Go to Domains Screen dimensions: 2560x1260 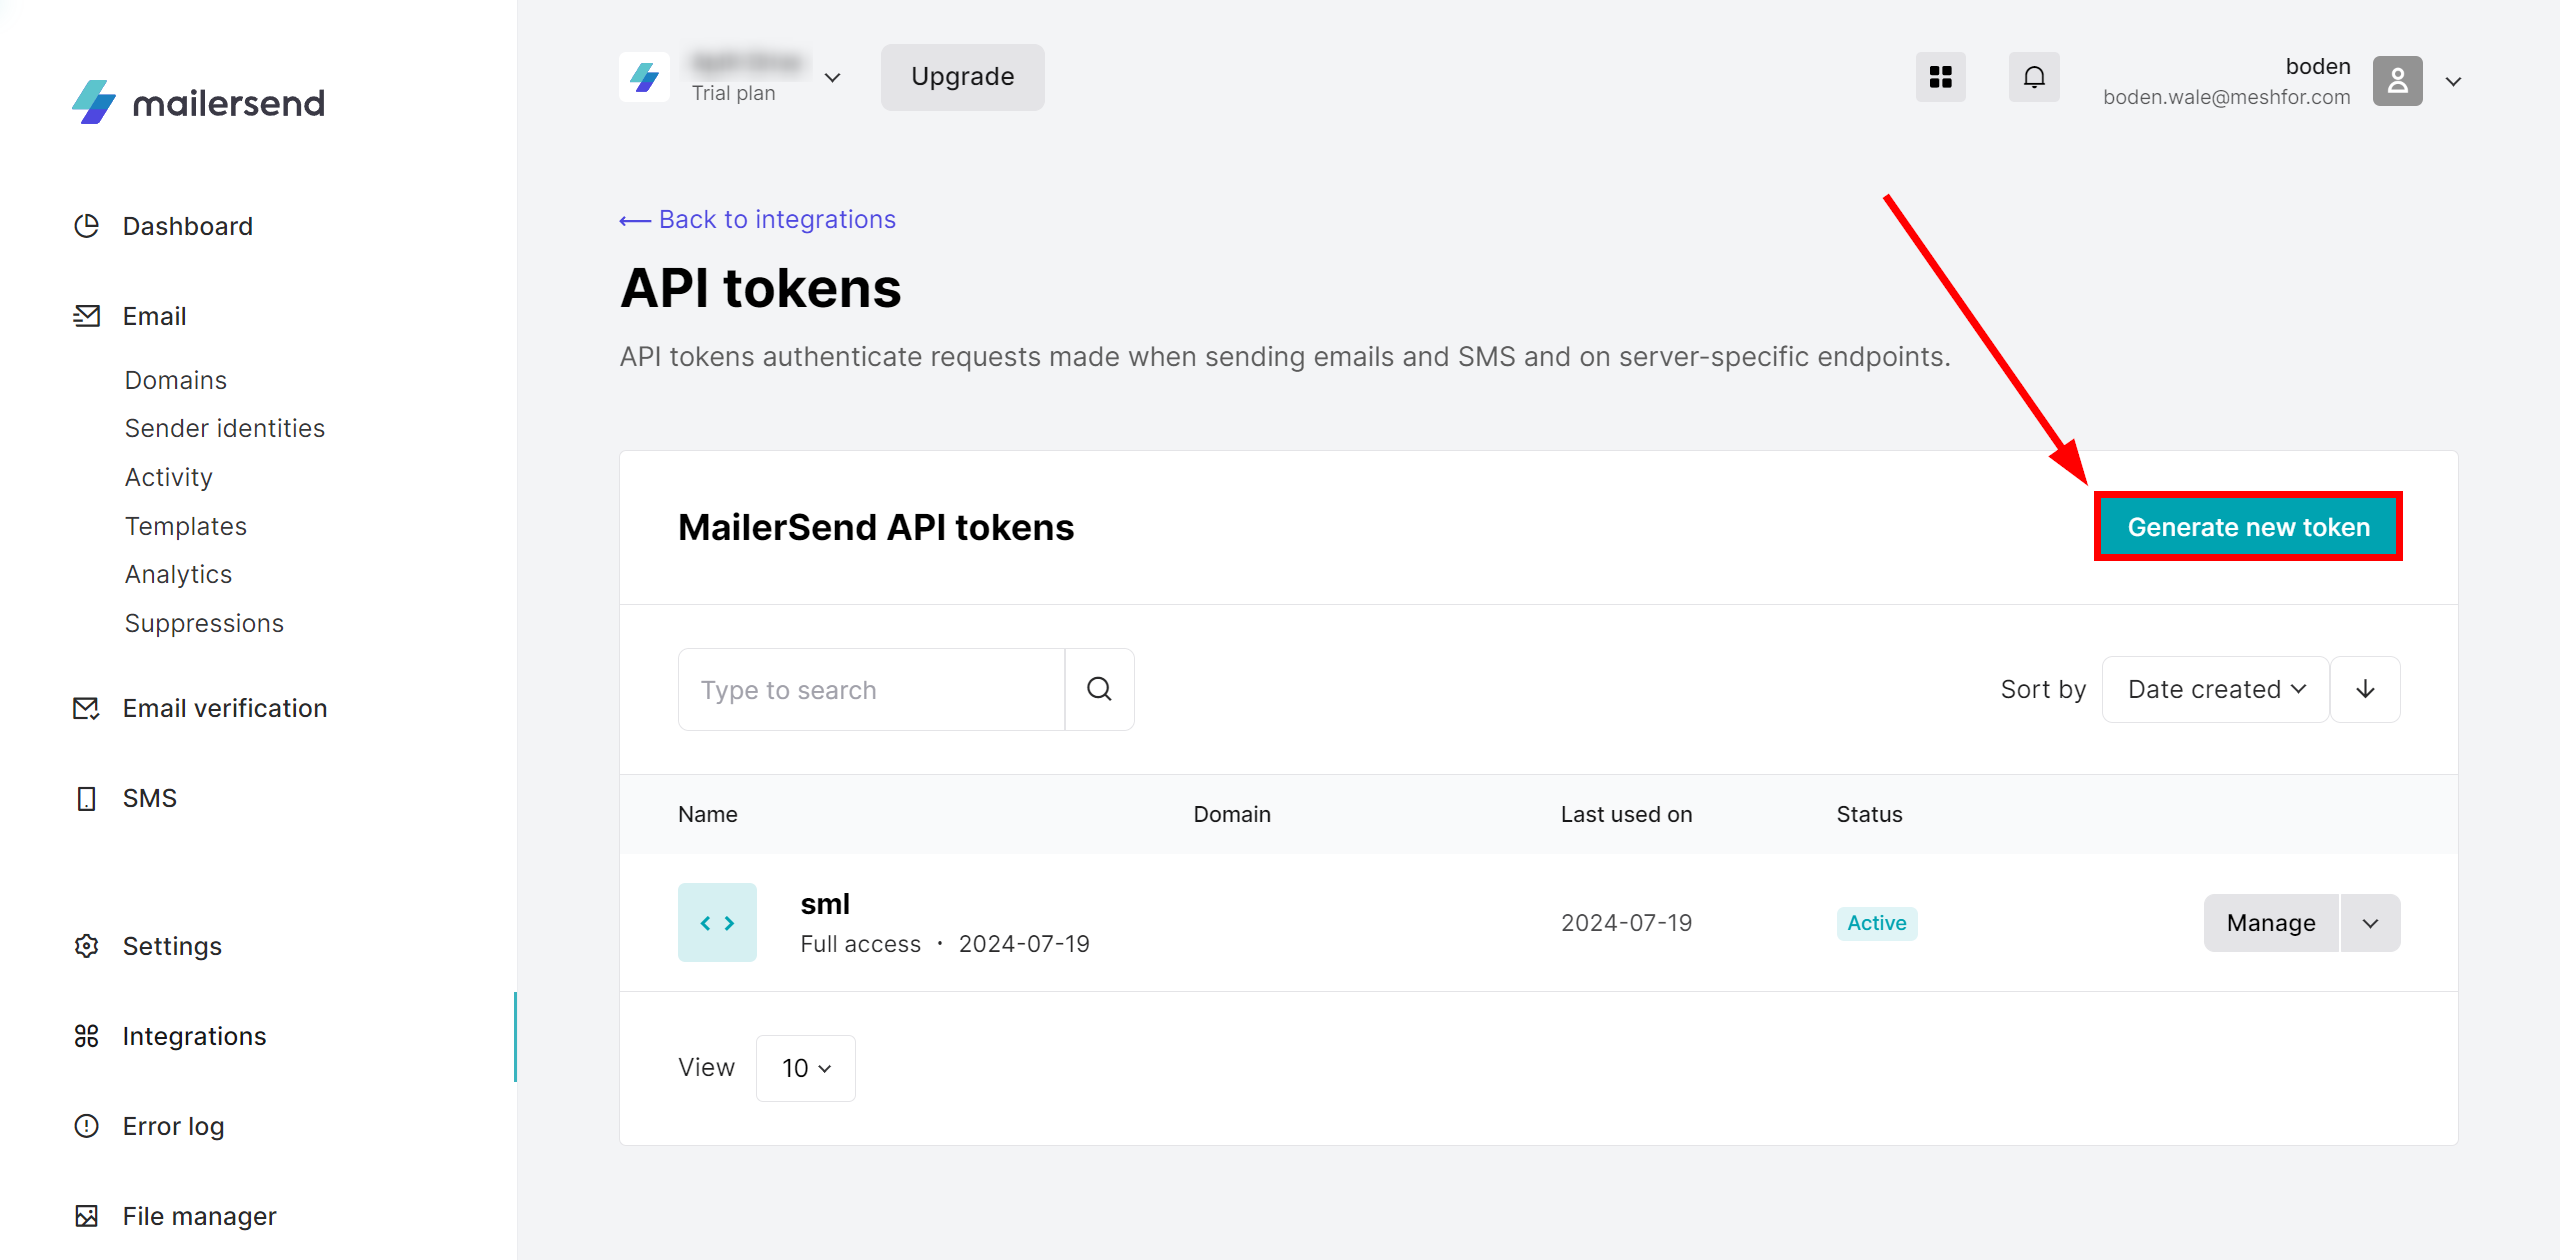176,380
